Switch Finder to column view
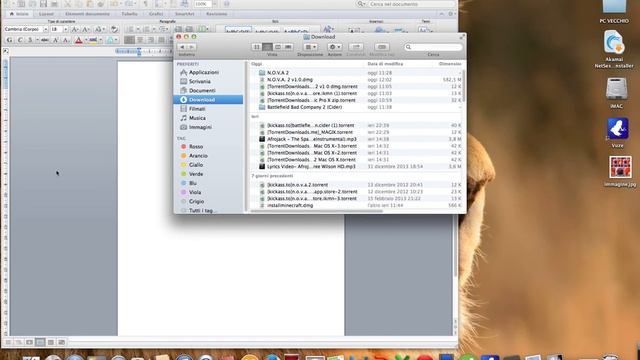The height and width of the screenshot is (360, 640). click(x=278, y=47)
